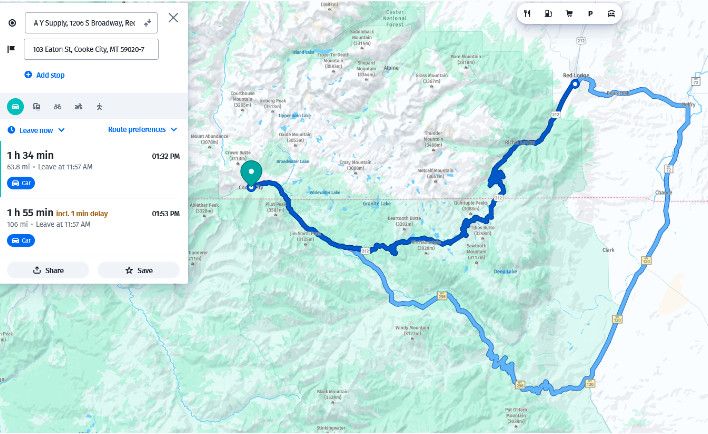Show shopping places with cart icon

point(569,14)
